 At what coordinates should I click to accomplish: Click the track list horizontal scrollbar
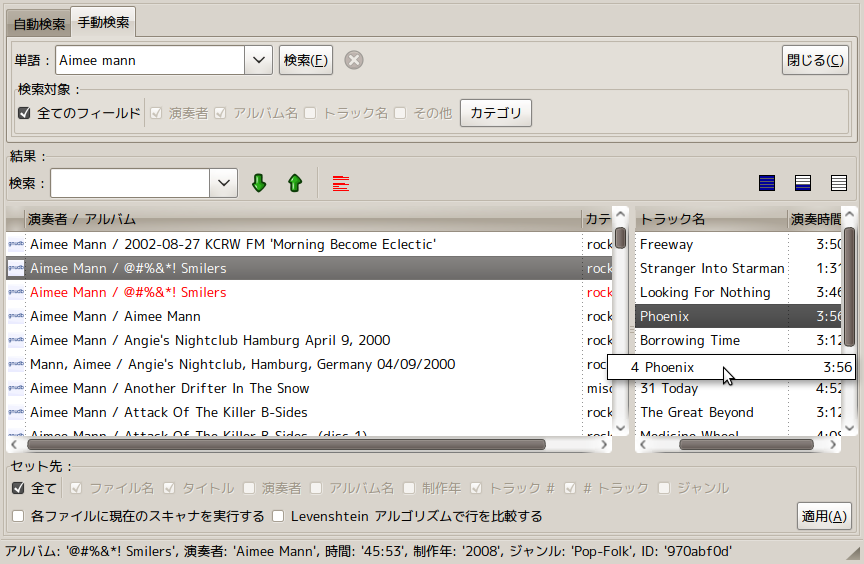point(746,444)
